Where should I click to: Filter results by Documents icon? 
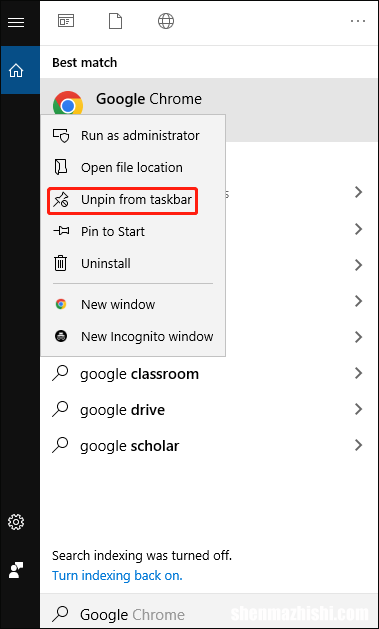116,21
